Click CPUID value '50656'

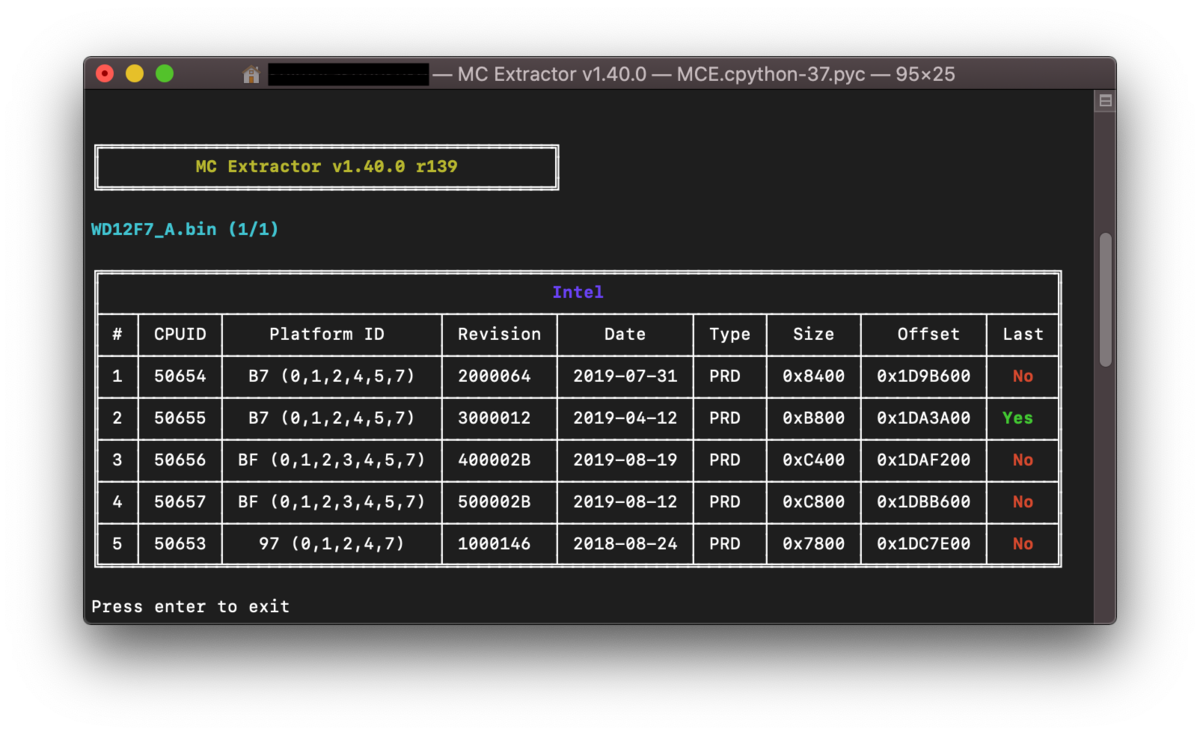(180, 460)
